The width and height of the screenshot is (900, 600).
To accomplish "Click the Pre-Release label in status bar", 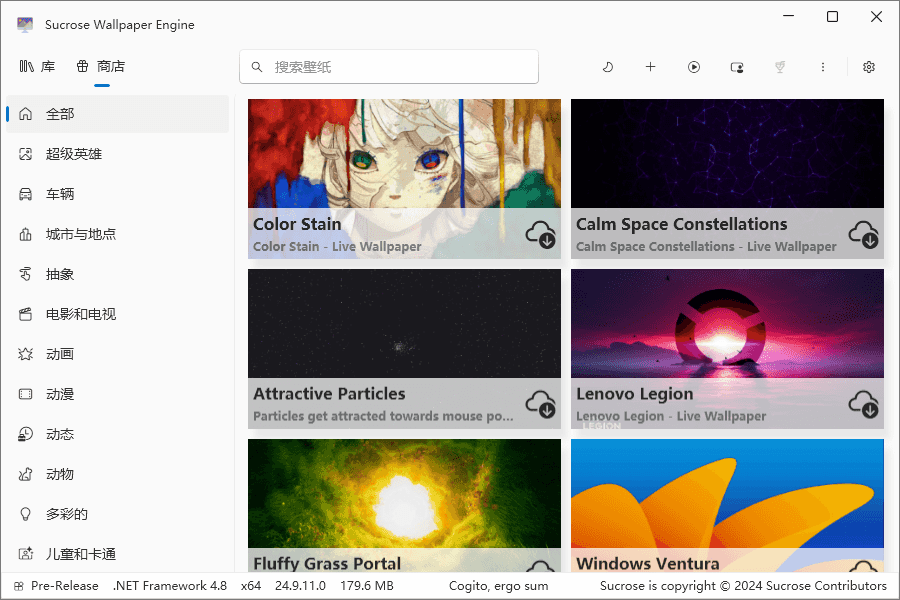I will pos(64,586).
